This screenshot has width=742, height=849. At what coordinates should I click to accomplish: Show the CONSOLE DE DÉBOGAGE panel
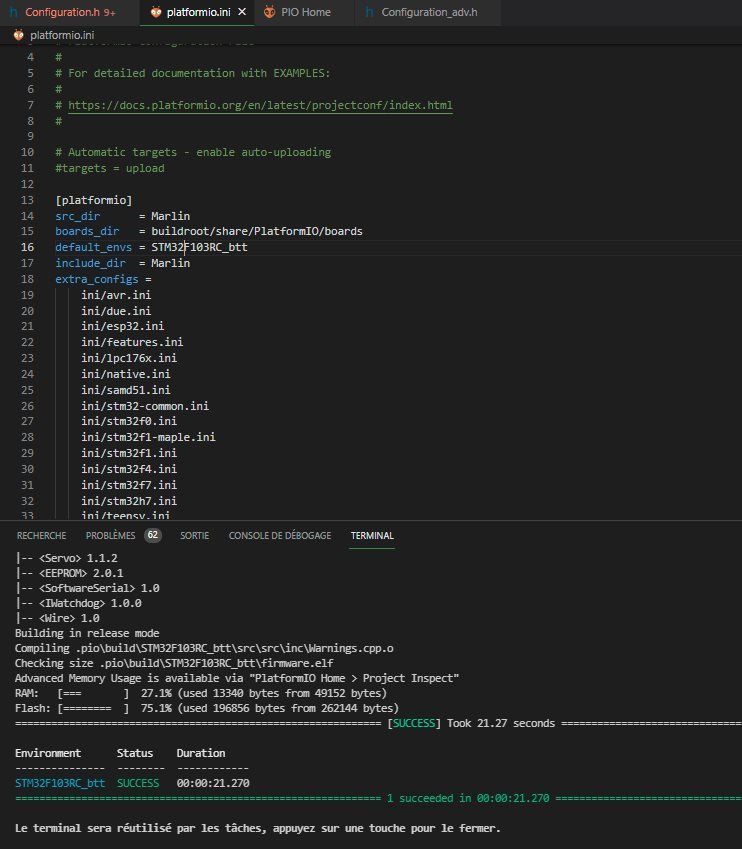[x=280, y=535]
